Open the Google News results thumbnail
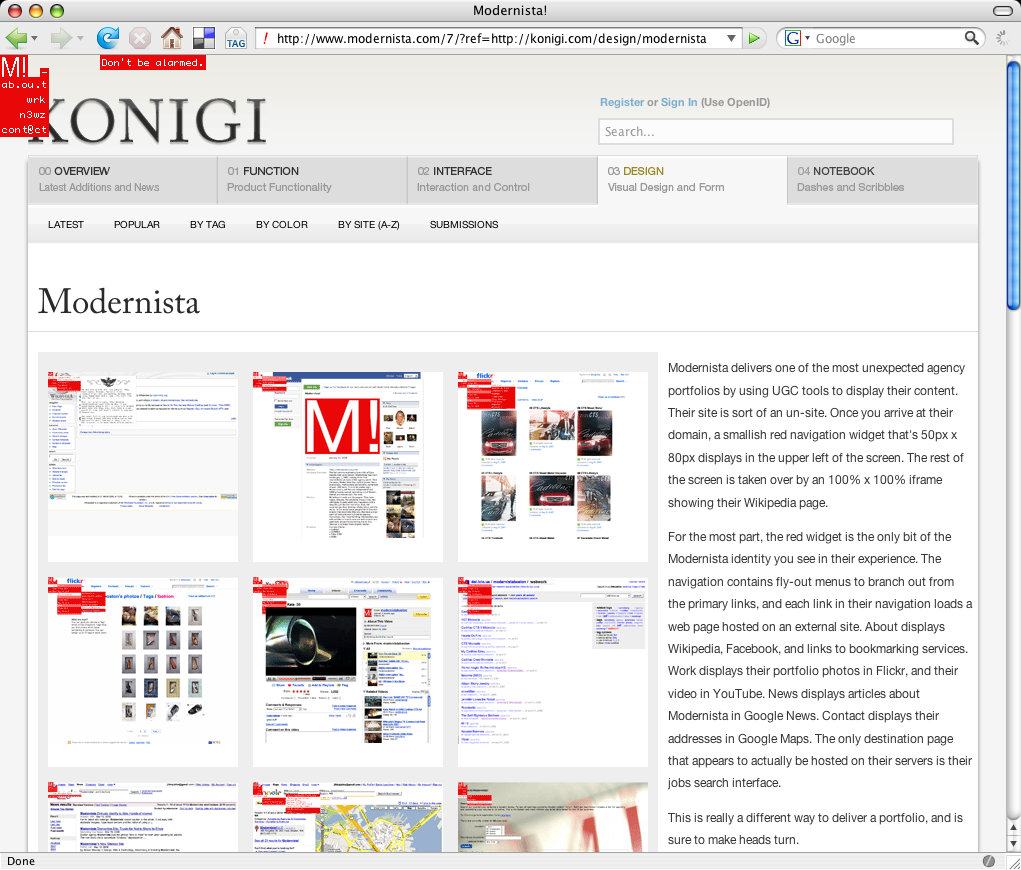The image size is (1021, 870). point(143,817)
